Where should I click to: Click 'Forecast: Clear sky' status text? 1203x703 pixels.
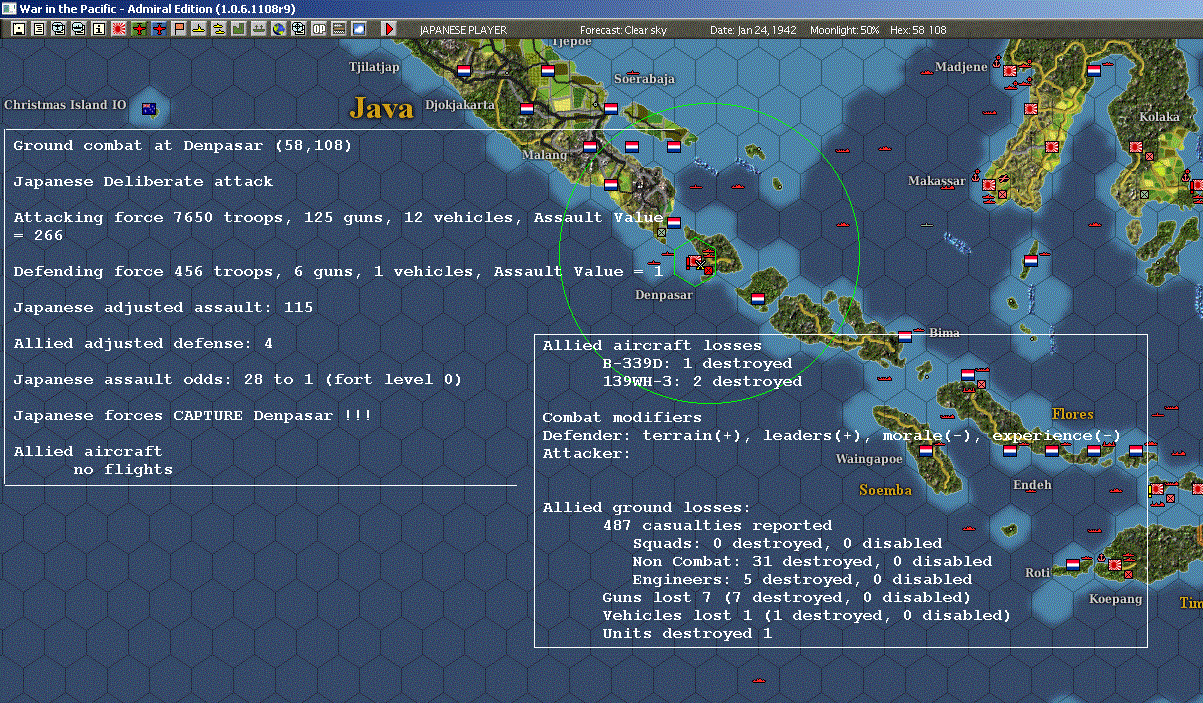(x=623, y=30)
